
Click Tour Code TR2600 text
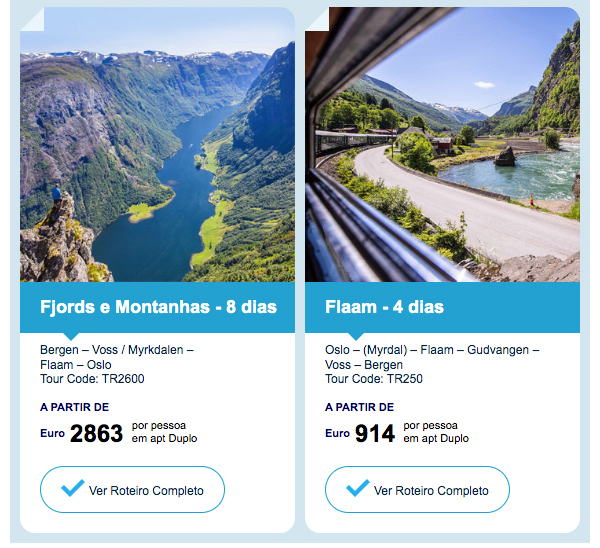tap(92, 379)
